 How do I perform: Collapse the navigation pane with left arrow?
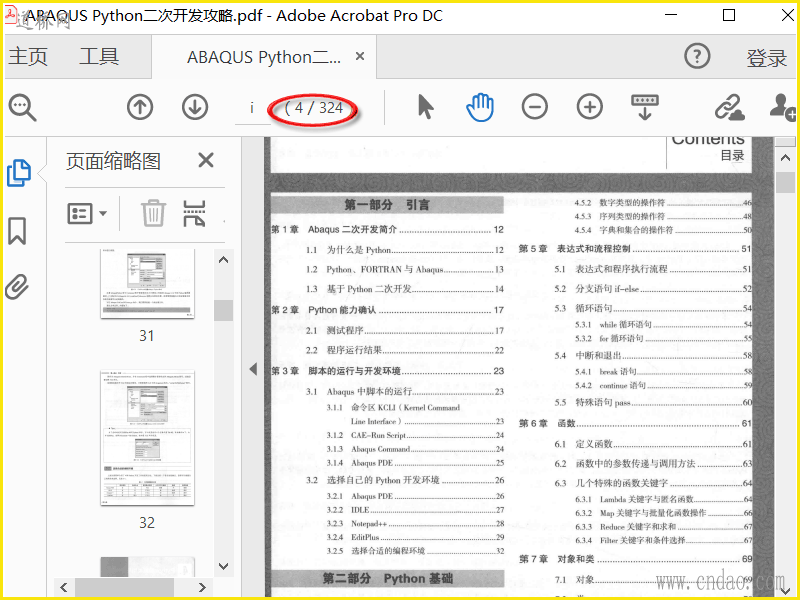253,369
